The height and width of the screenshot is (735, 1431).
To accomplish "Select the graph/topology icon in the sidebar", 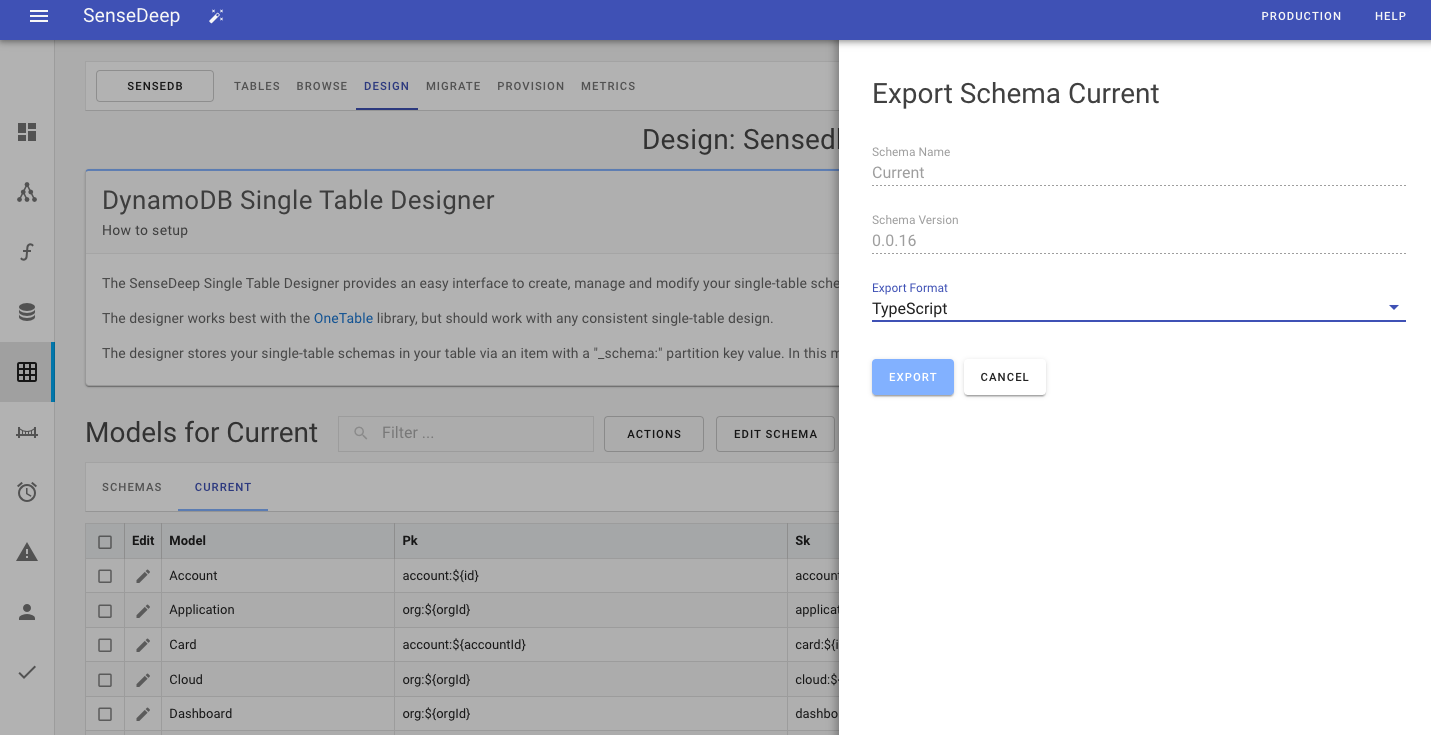I will (27, 192).
